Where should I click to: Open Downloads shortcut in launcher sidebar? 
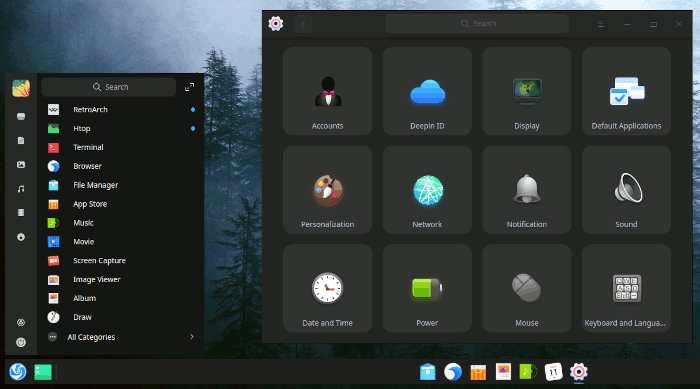pos(21,237)
